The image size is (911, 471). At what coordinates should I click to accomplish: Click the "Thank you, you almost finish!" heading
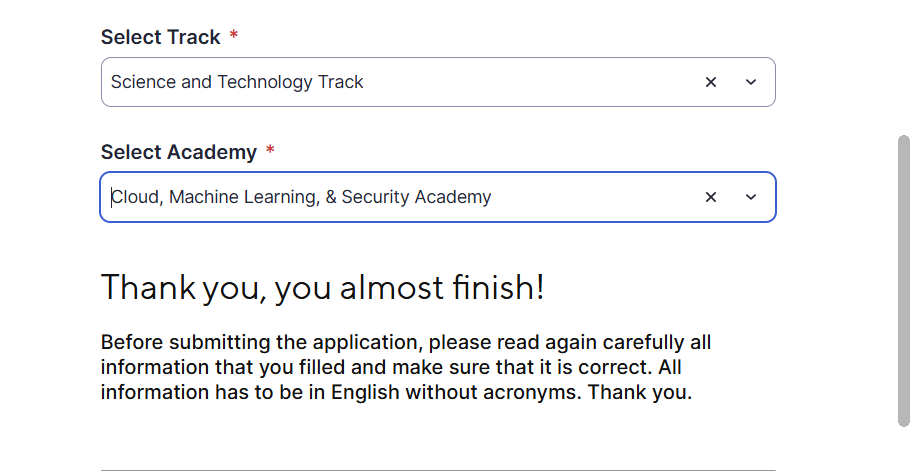coord(322,288)
